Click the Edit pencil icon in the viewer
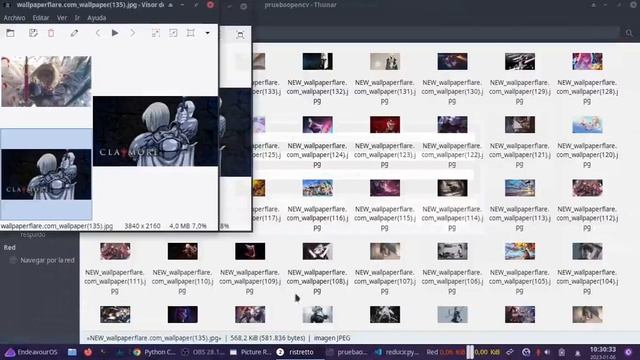Image resolution: width=640 pixels, height=360 pixels. click(x=74, y=33)
